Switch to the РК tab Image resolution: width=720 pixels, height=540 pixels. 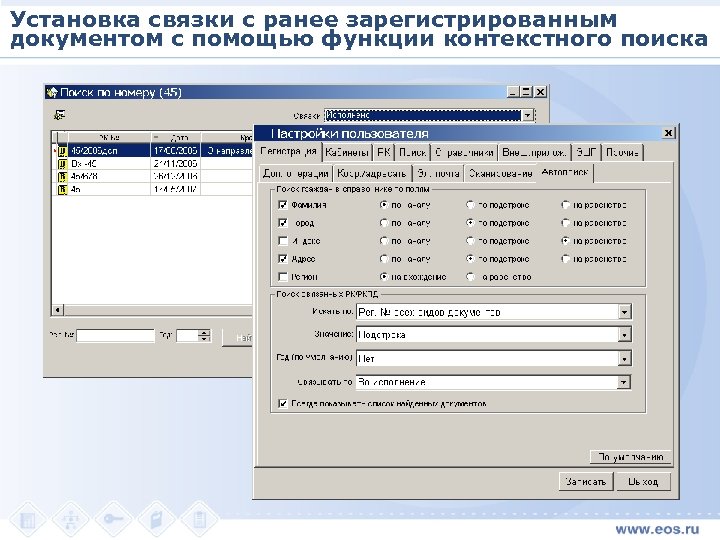[383, 152]
